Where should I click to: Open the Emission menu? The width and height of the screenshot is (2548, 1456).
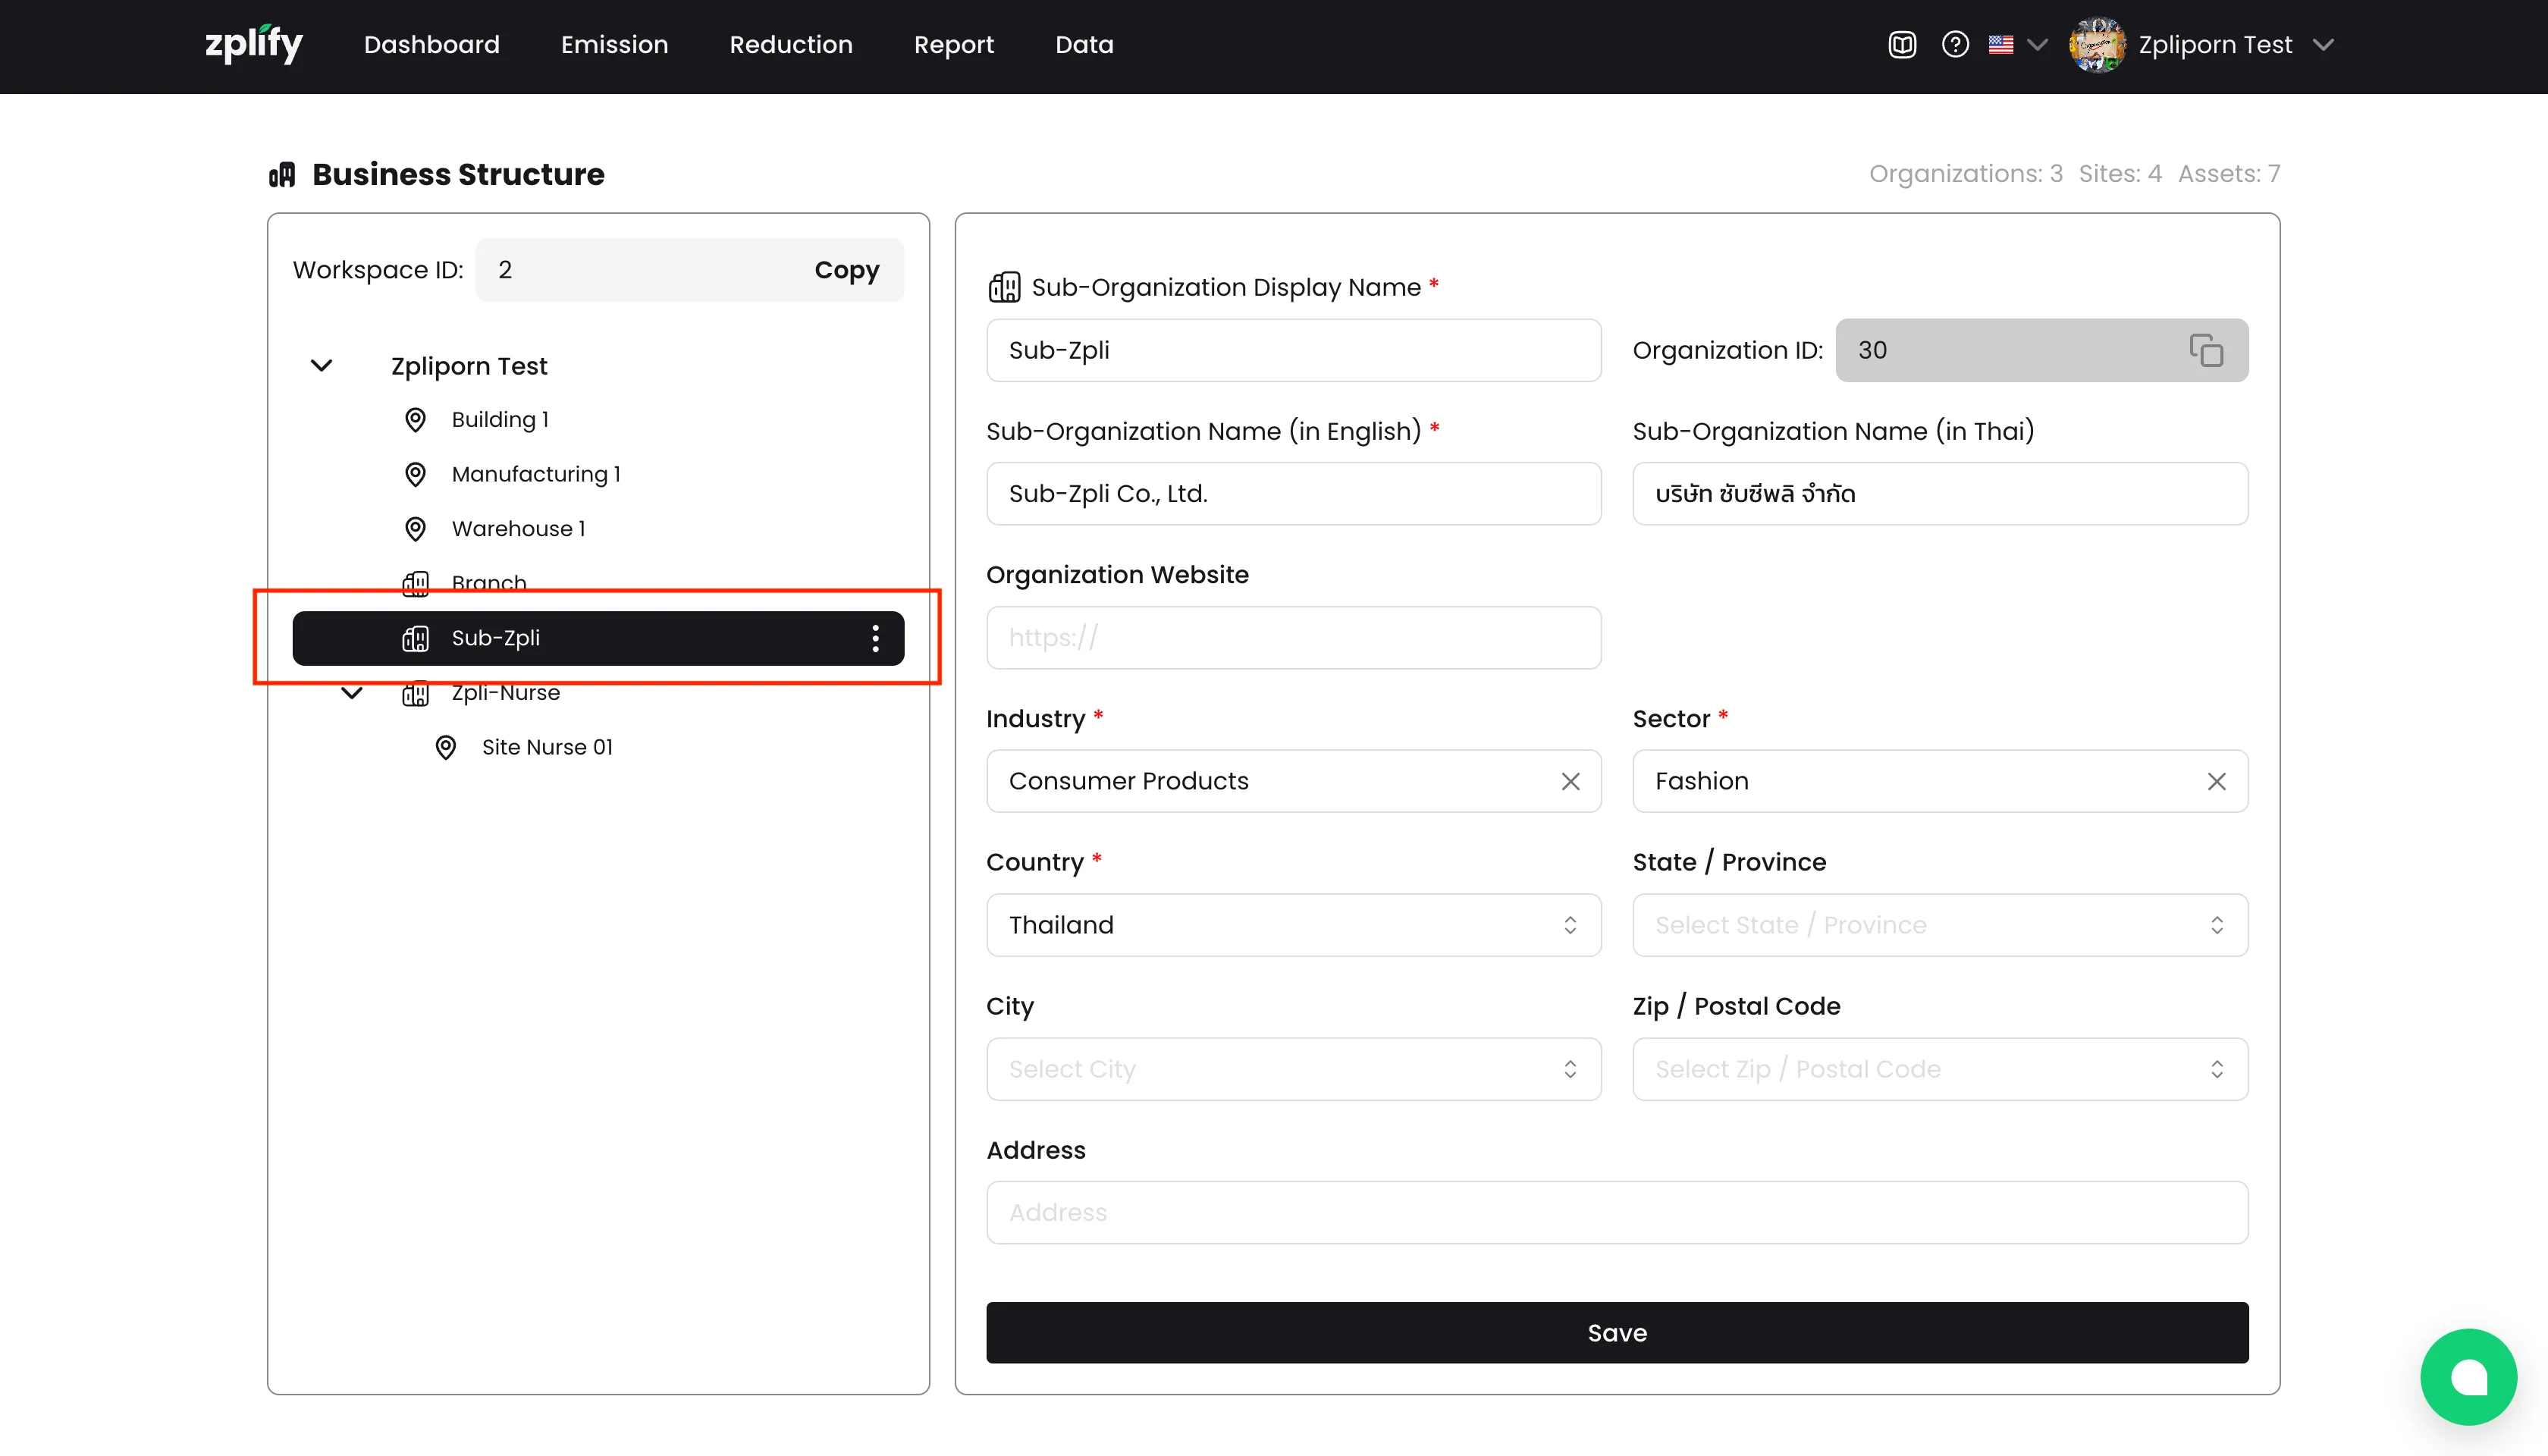tap(614, 45)
